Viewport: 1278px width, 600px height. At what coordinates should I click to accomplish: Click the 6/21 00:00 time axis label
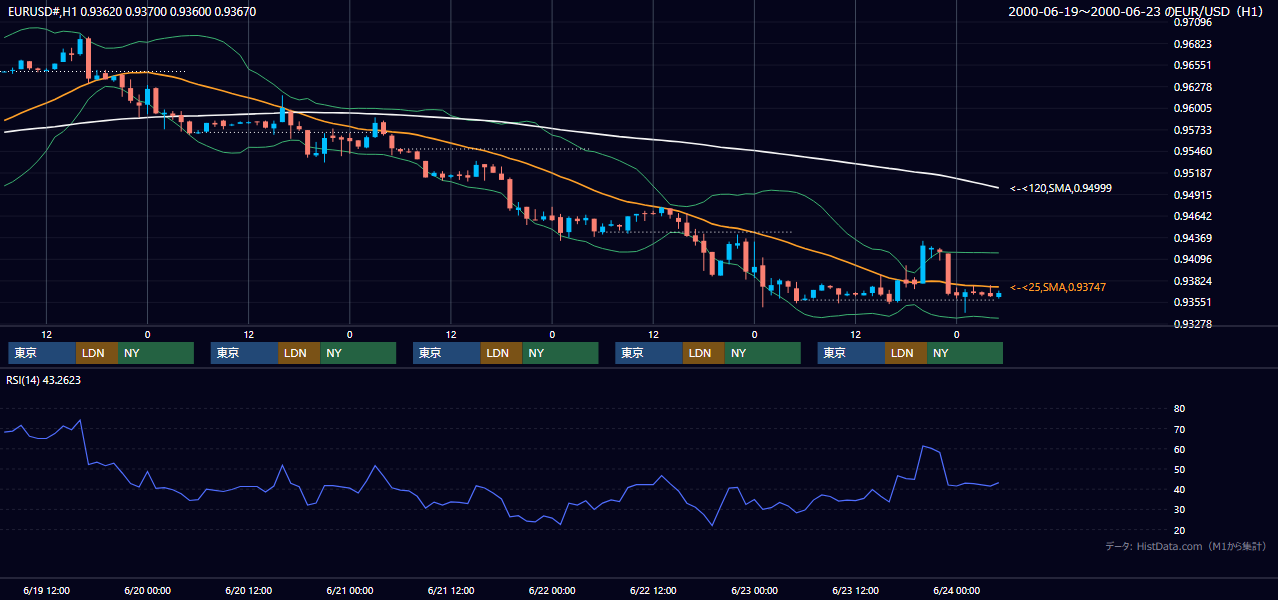click(350, 590)
